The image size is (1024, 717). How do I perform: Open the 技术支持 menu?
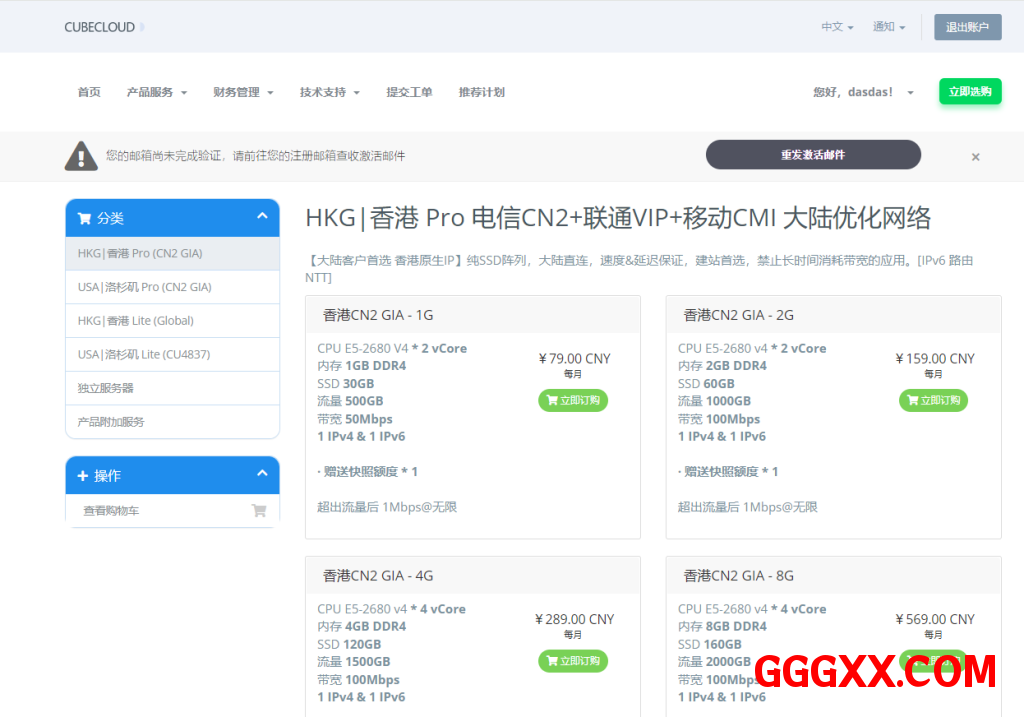[x=329, y=92]
